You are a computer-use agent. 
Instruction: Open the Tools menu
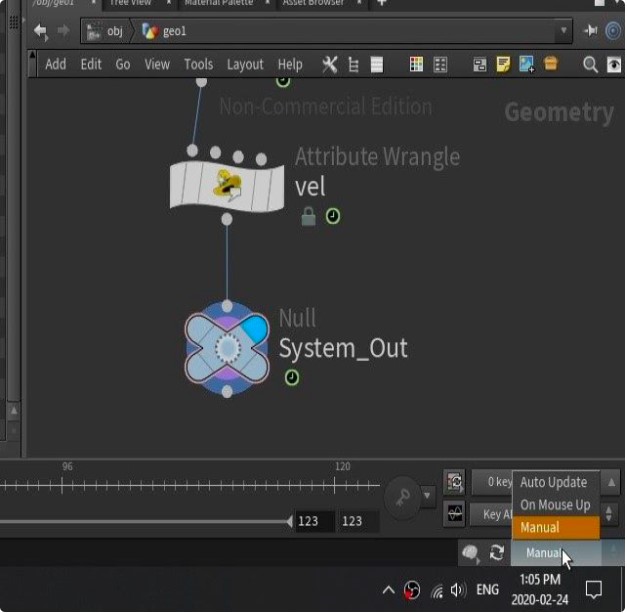198,64
